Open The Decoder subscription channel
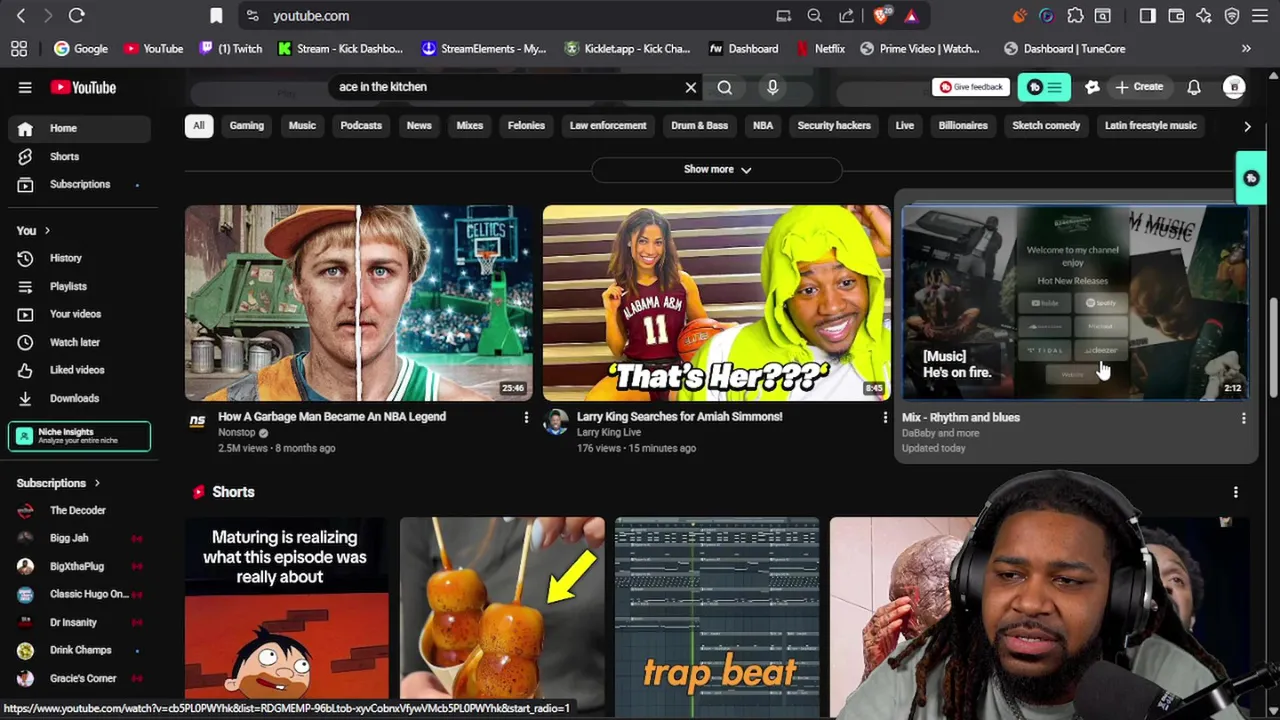The height and width of the screenshot is (720, 1280). pyautogui.click(x=79, y=510)
